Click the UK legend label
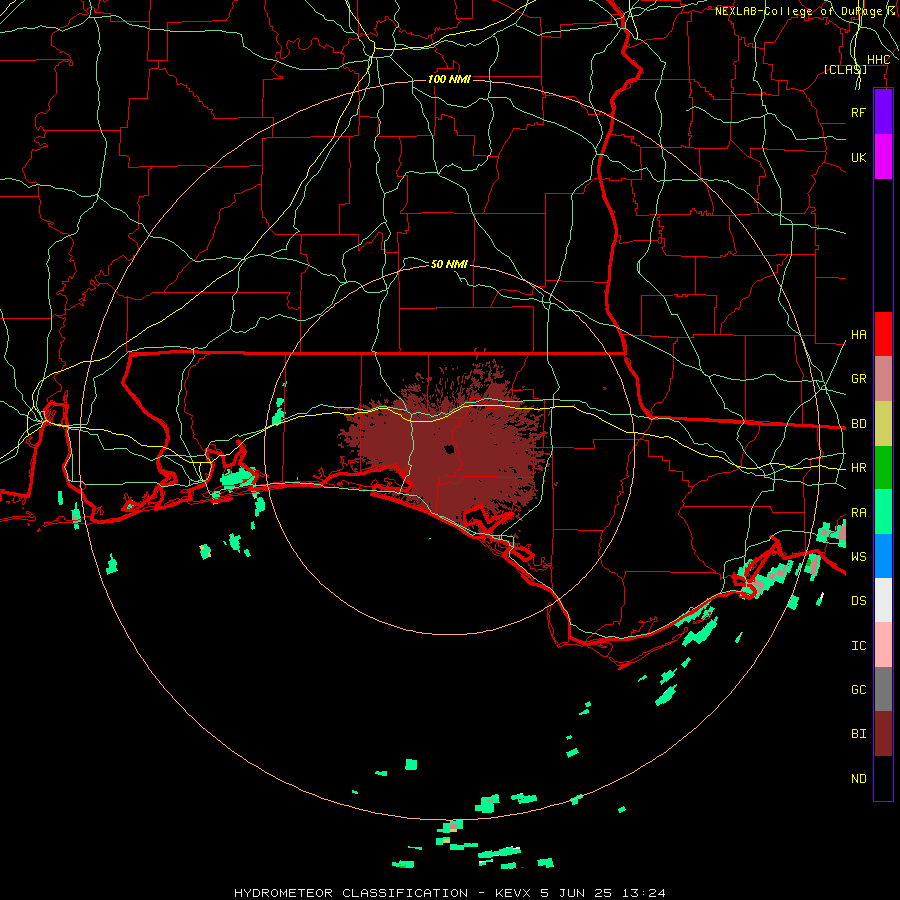 tap(858, 157)
